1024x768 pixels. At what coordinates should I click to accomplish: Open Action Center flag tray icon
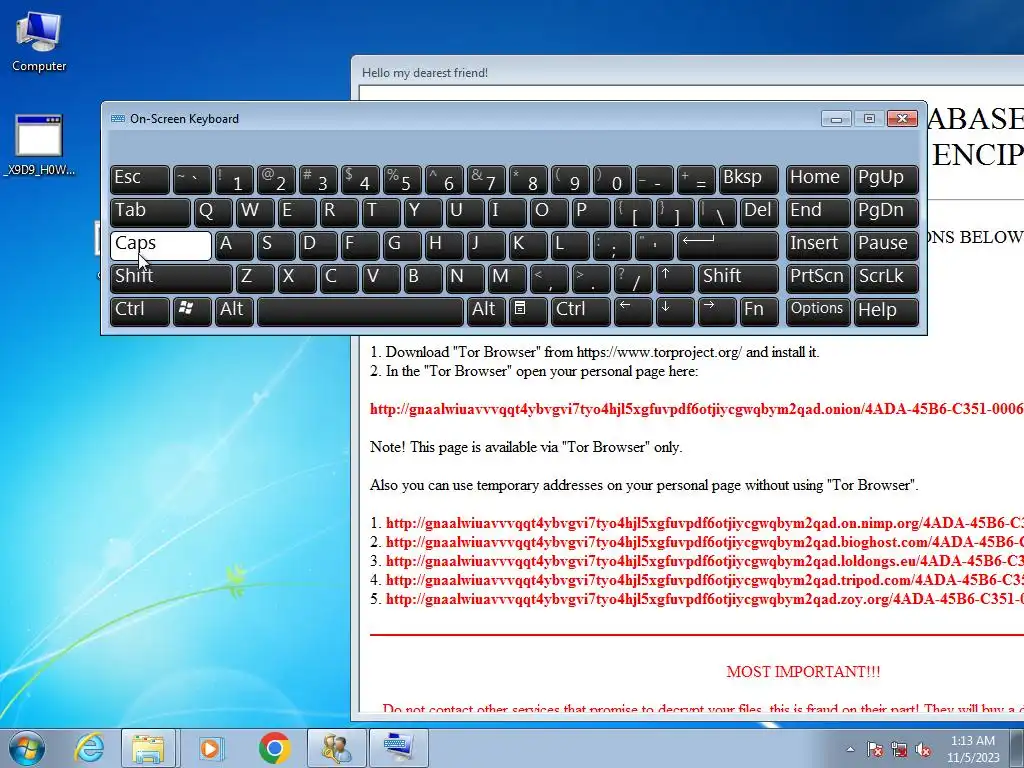pos(875,749)
